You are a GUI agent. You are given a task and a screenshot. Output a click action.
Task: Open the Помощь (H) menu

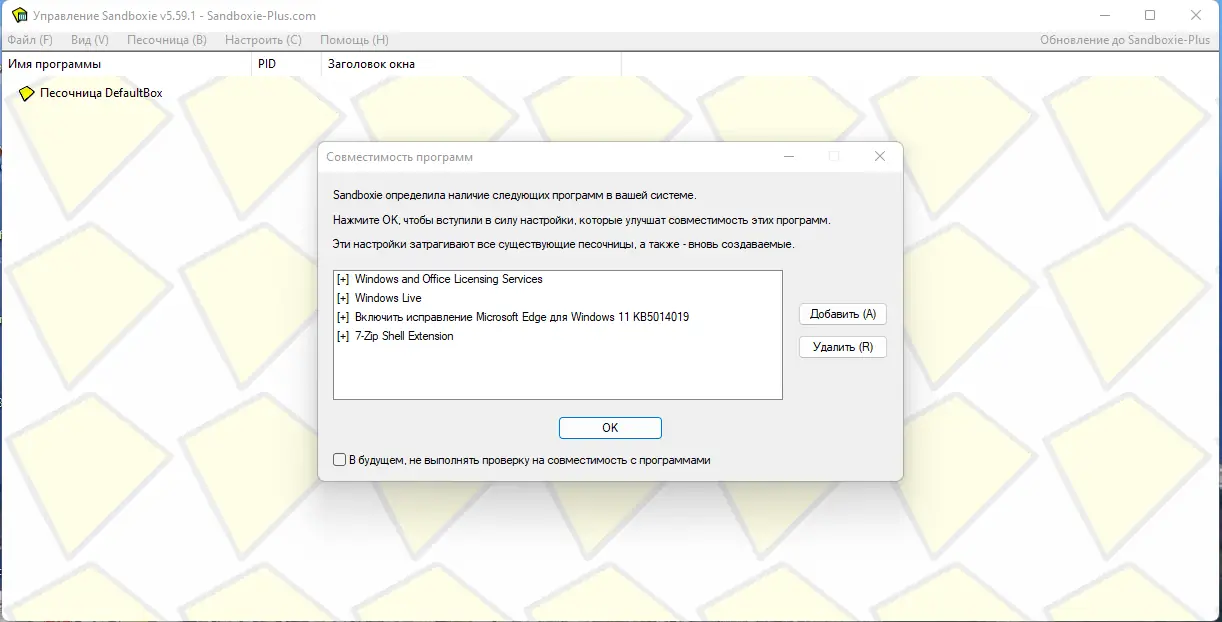click(354, 40)
